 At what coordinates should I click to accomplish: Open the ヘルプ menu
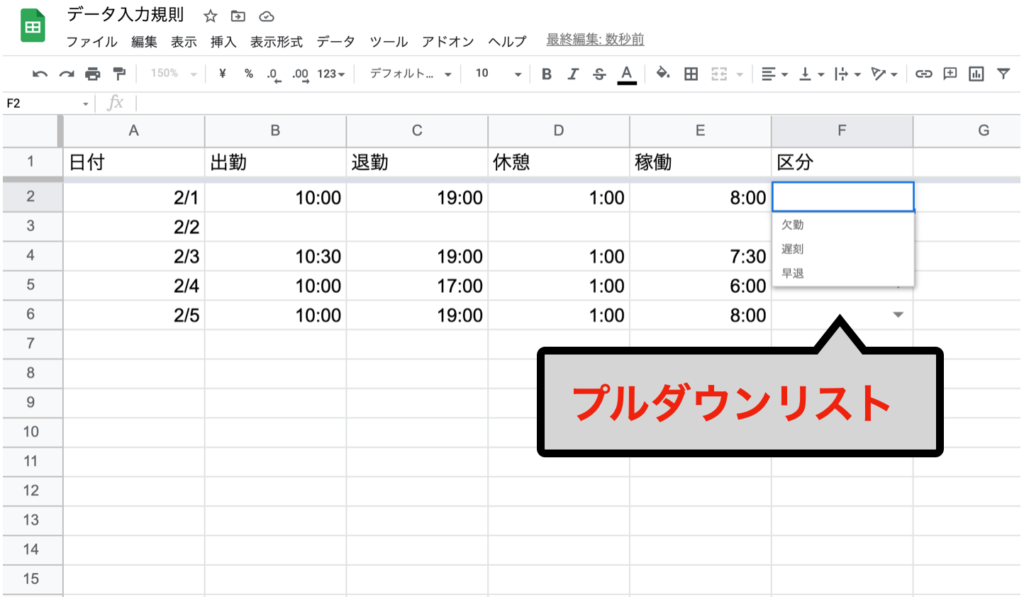tap(507, 42)
